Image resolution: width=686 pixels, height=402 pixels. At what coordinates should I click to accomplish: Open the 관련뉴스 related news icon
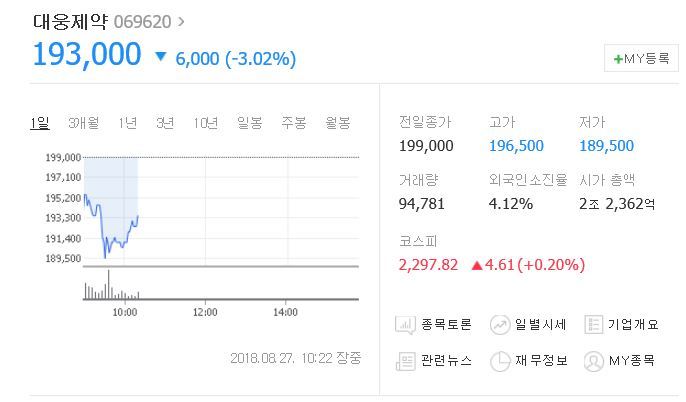pyautogui.click(x=406, y=360)
